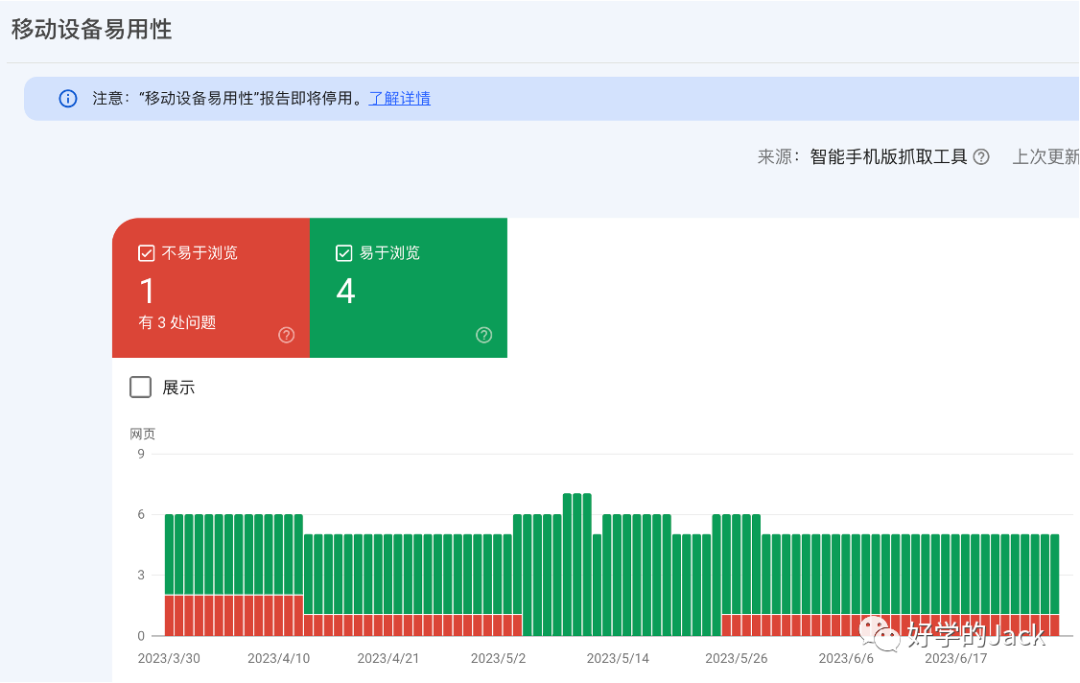
Task: Select the 2023/5/14 date on the axis
Action: coord(617,659)
